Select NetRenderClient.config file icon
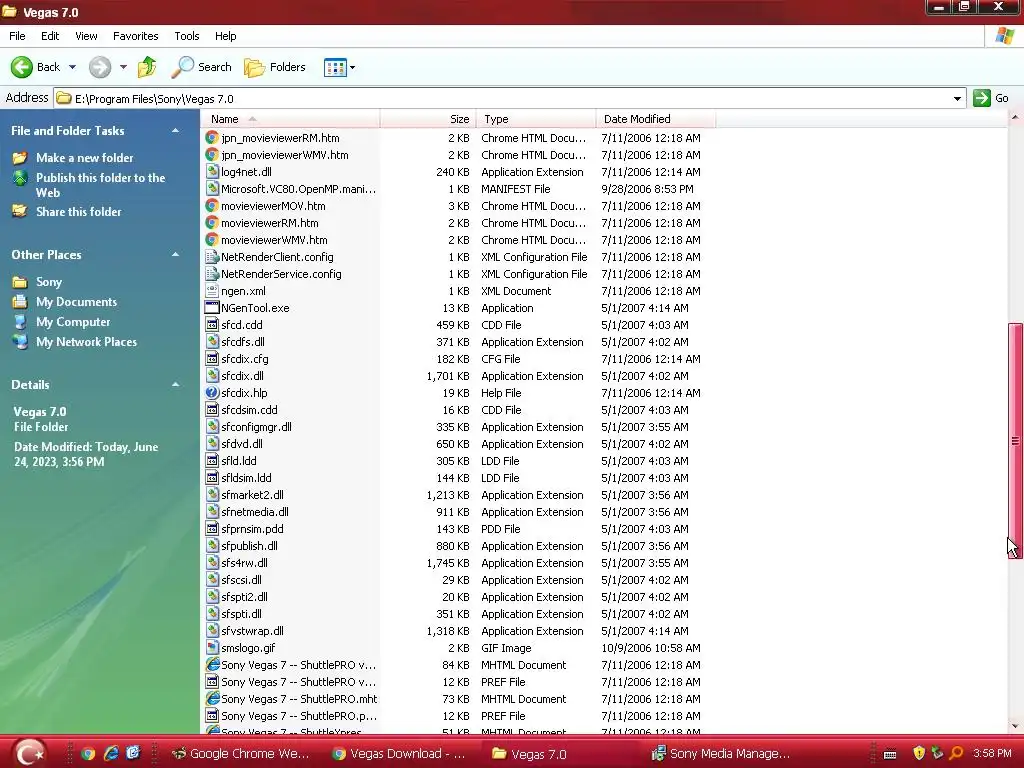1024x768 pixels. (x=212, y=257)
